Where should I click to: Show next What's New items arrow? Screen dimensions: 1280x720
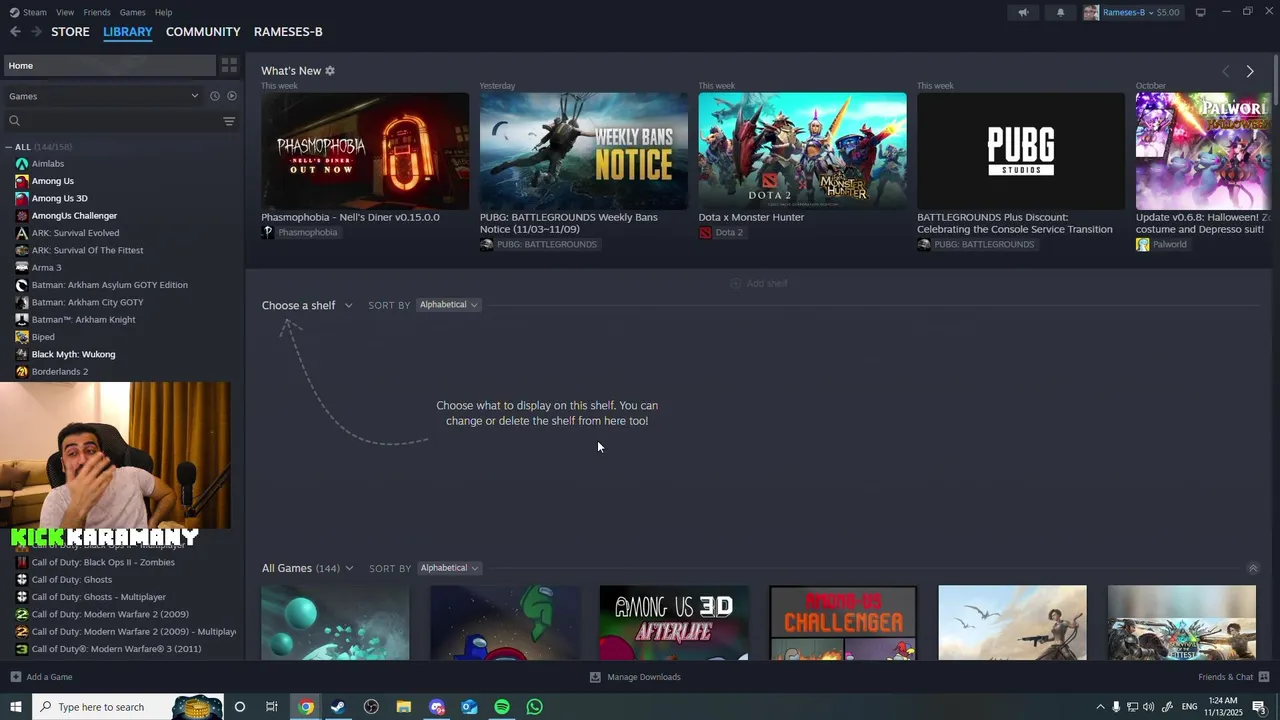point(1250,71)
